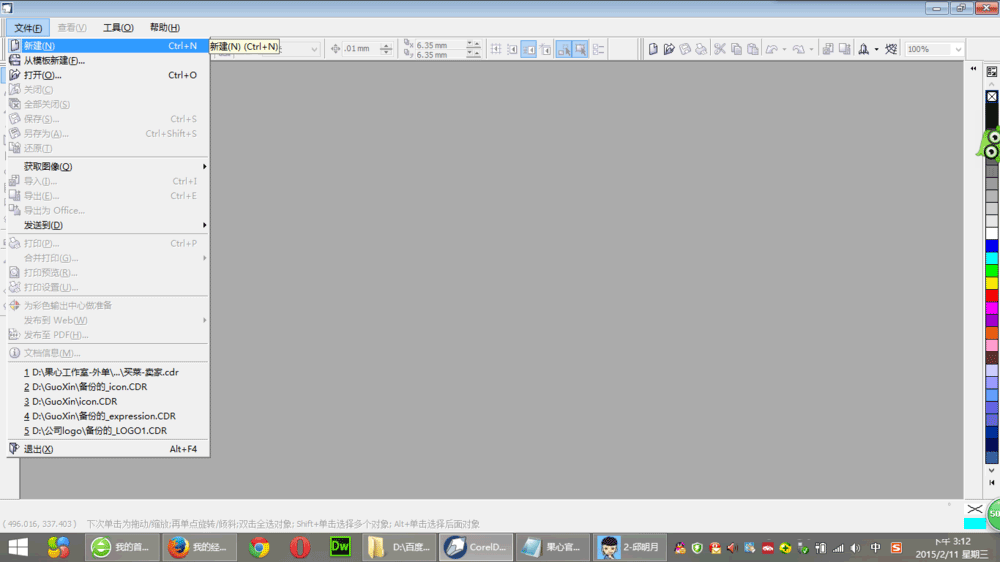Click the docker icon at palette top

(992, 72)
